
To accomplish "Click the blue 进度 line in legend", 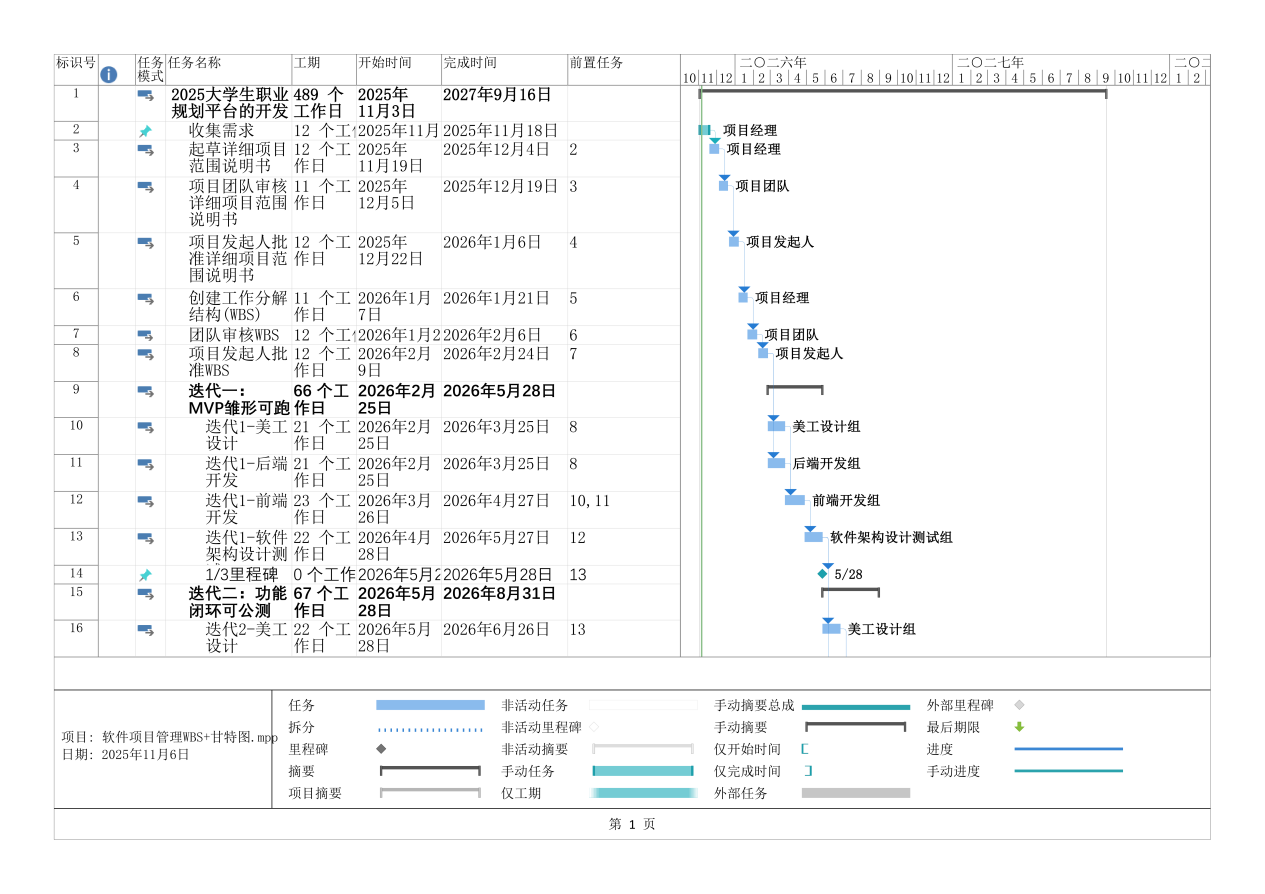I will click(x=1069, y=749).
